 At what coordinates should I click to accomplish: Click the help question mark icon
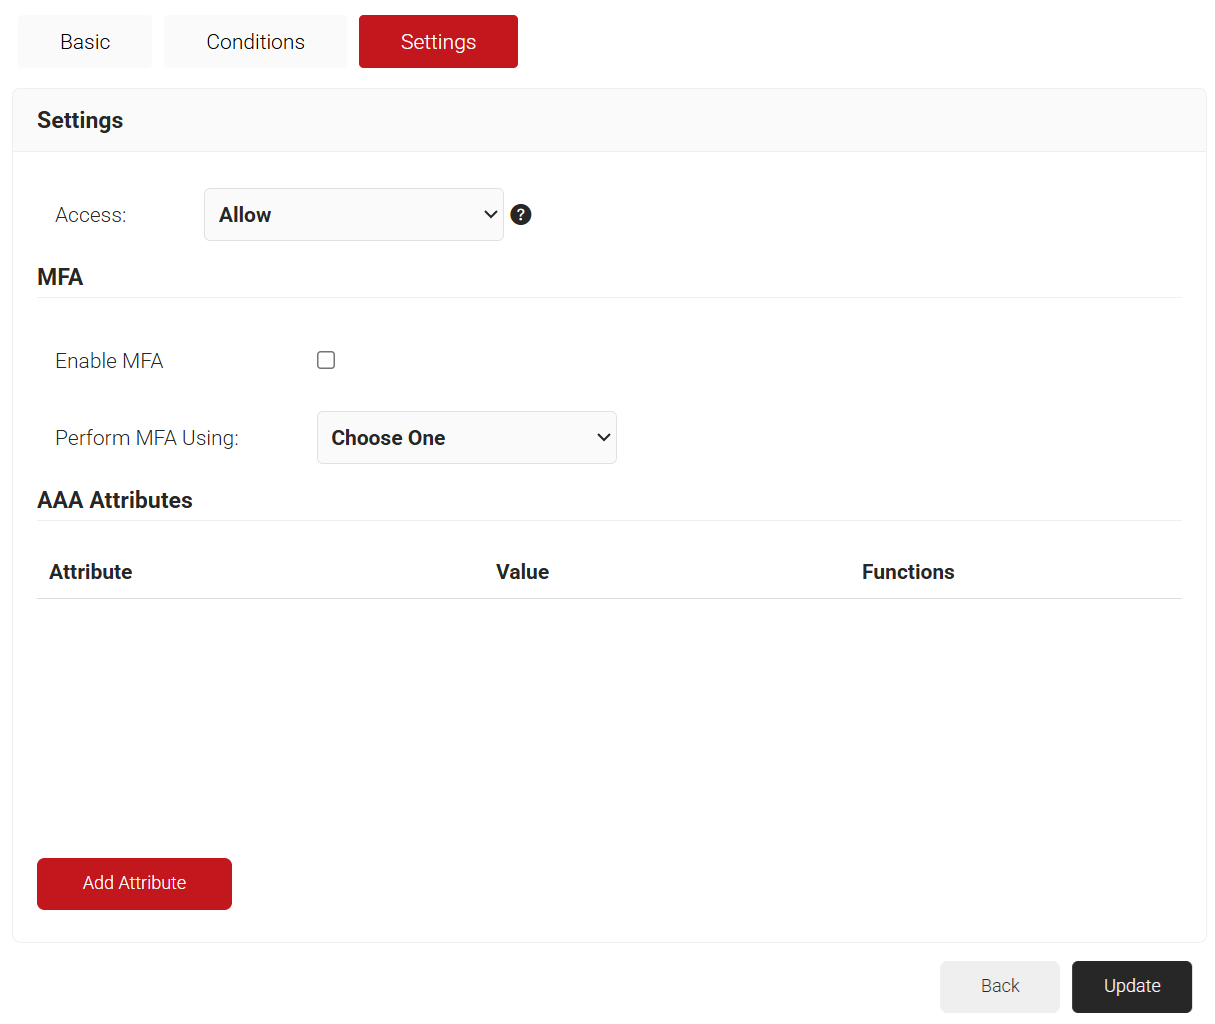pos(520,215)
